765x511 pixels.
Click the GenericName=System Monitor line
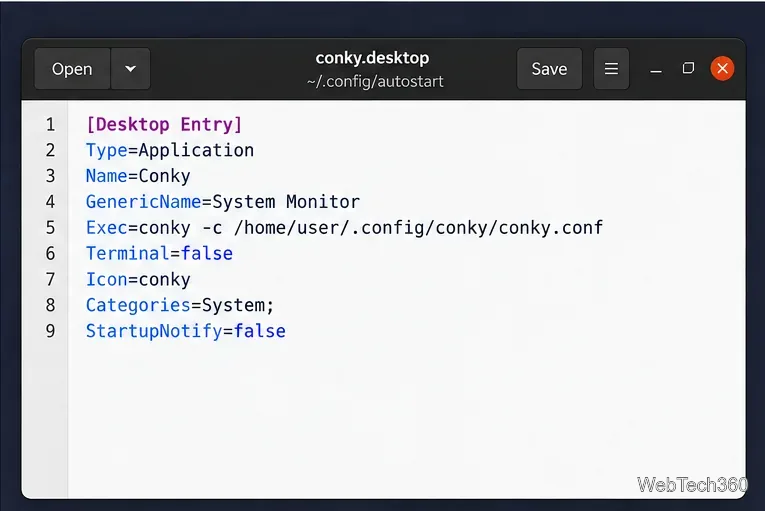(x=222, y=202)
